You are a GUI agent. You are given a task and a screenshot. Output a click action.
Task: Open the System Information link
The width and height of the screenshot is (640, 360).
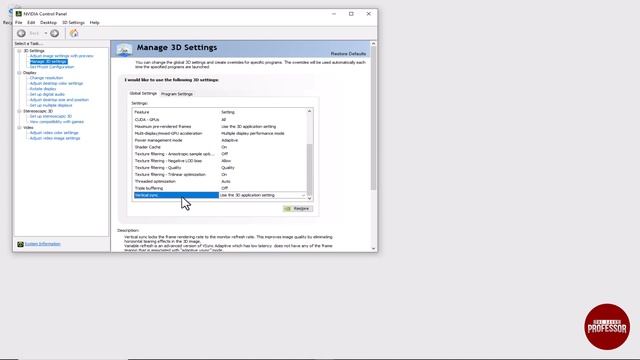click(42, 244)
